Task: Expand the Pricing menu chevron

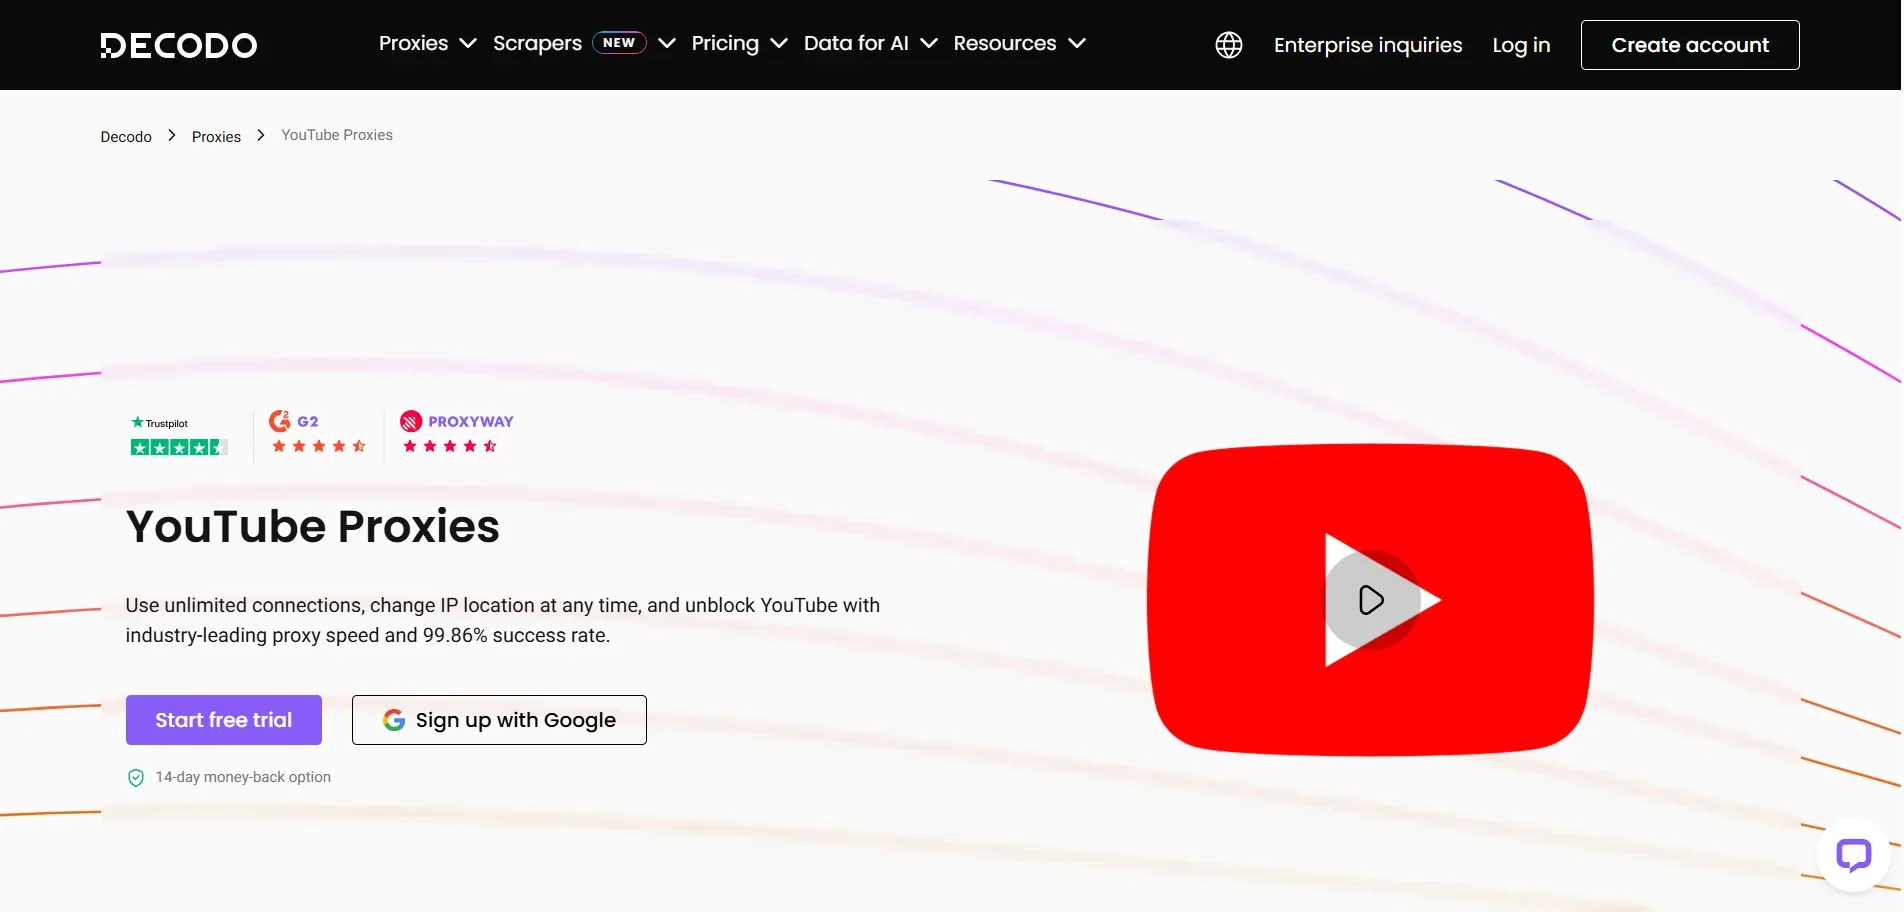Action: point(779,43)
